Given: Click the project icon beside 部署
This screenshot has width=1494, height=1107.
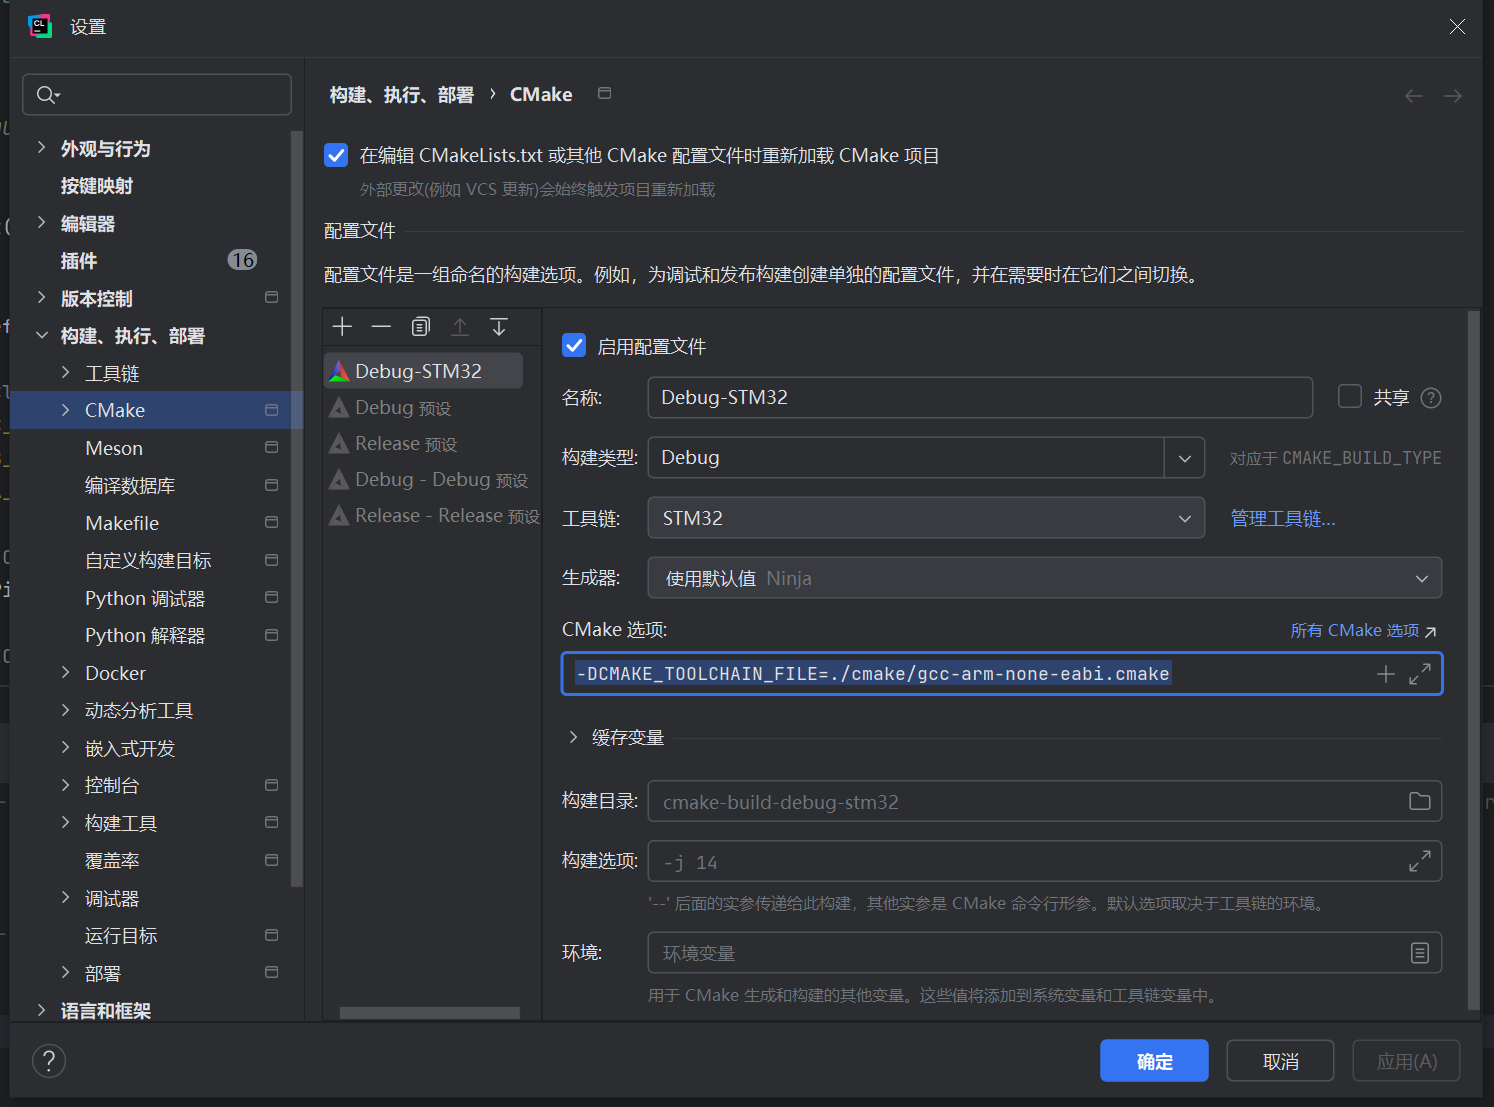Looking at the screenshot, I should point(271,972).
